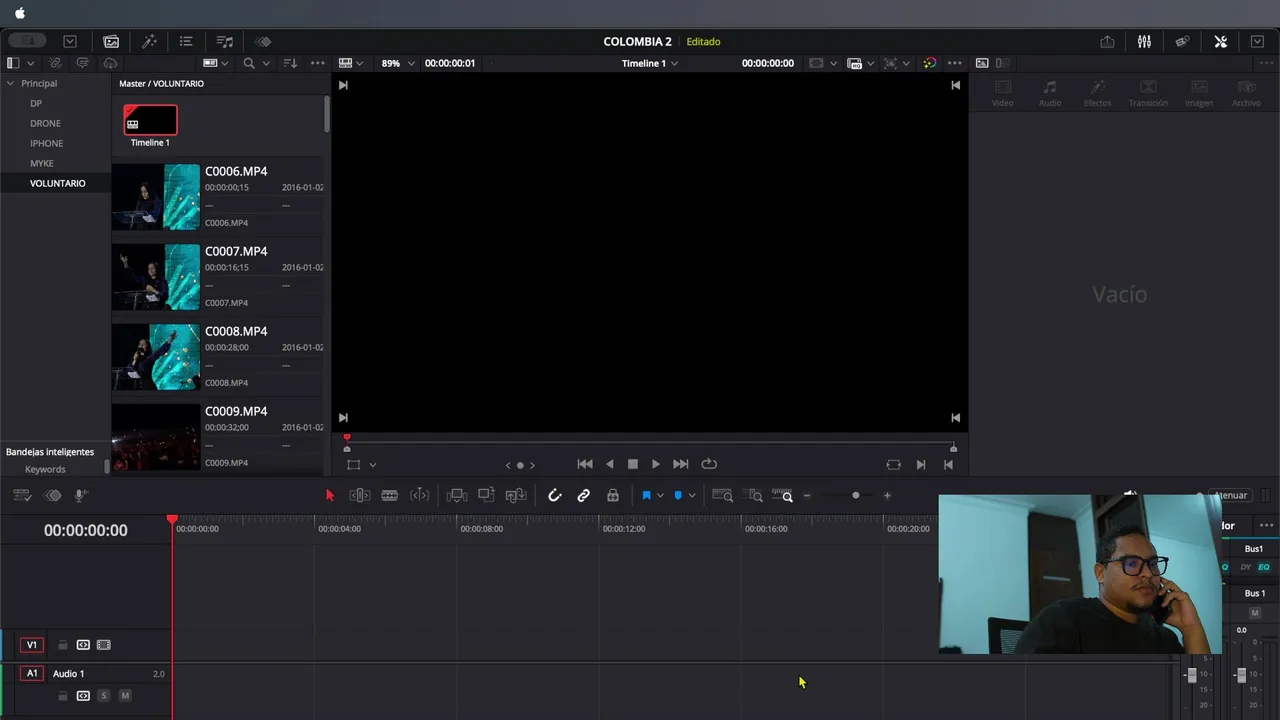Open the Marker color dropdown arrow

pyautogui.click(x=691, y=495)
